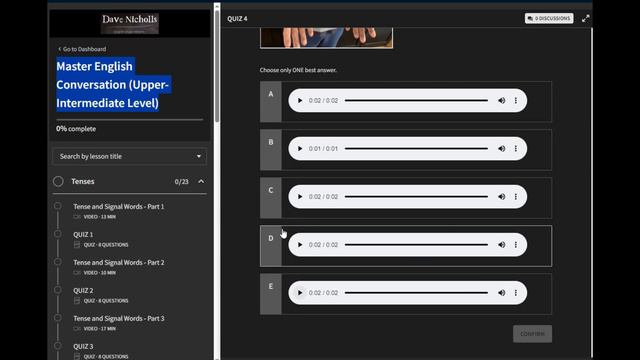Open the Search by lesson title dropdown

point(129,156)
